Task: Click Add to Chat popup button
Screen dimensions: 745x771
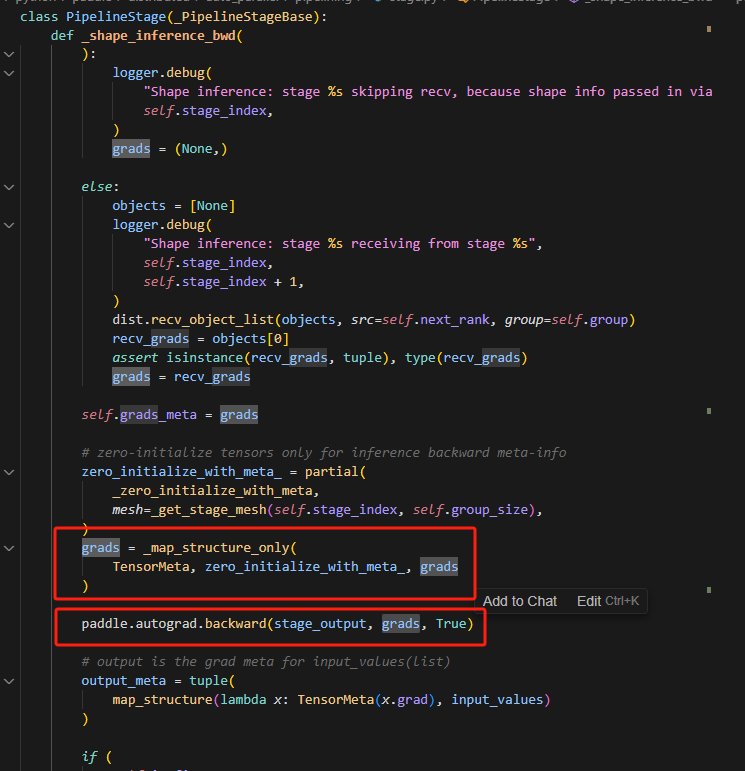Action: click(519, 601)
